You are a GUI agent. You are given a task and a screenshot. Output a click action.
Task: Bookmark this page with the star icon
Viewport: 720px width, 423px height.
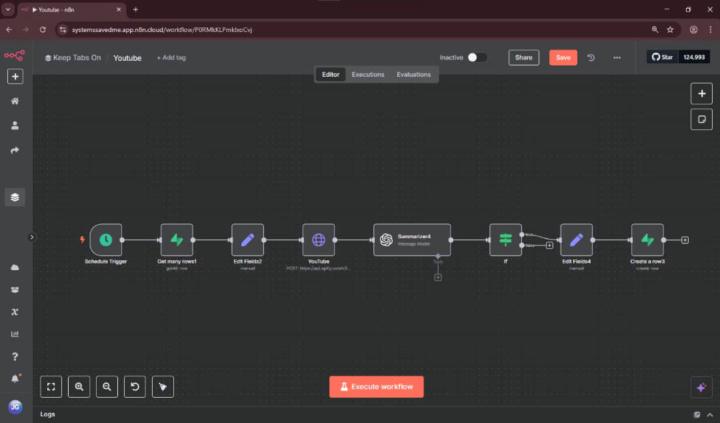(x=670, y=29)
